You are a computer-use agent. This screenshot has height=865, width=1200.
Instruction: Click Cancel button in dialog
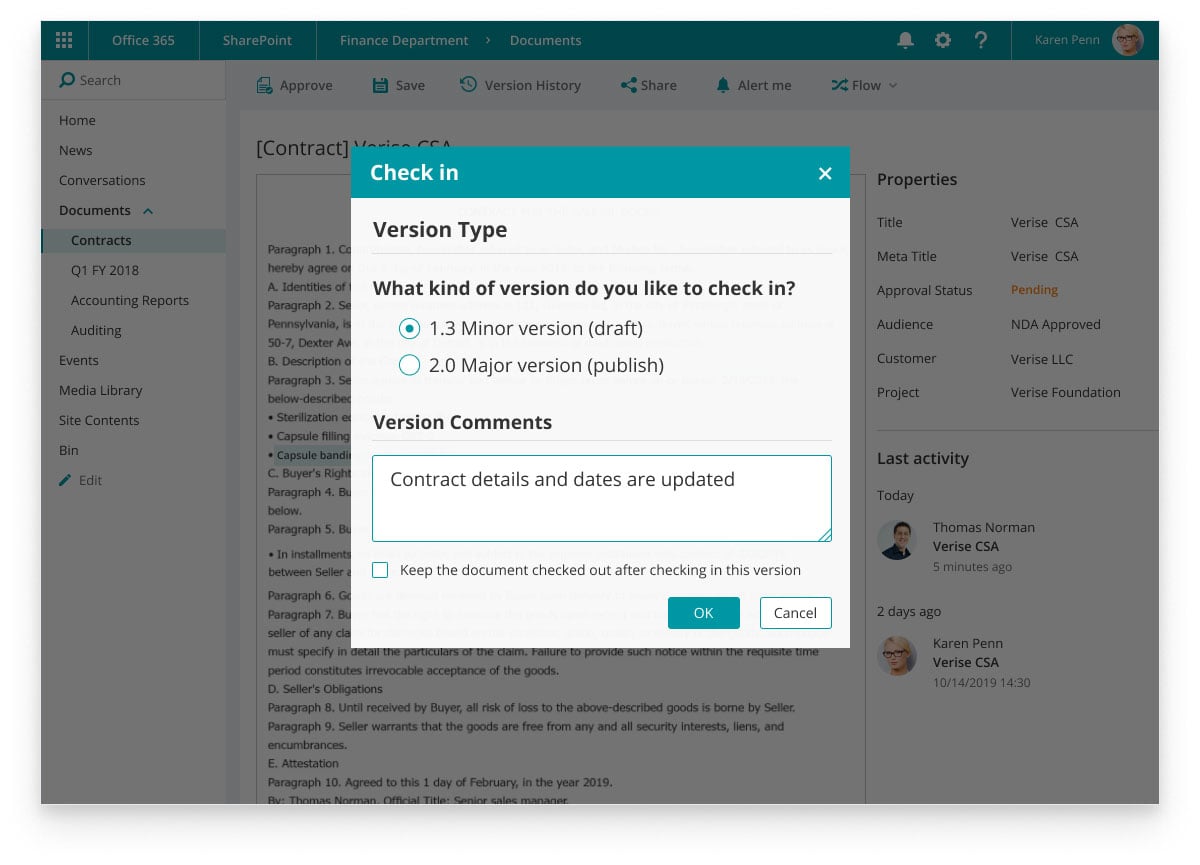[x=795, y=613]
